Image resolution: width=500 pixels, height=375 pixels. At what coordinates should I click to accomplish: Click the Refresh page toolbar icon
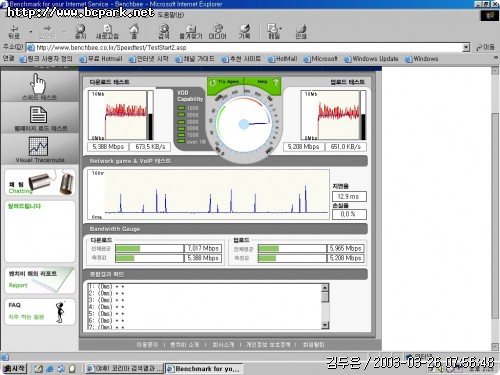tap(107, 29)
